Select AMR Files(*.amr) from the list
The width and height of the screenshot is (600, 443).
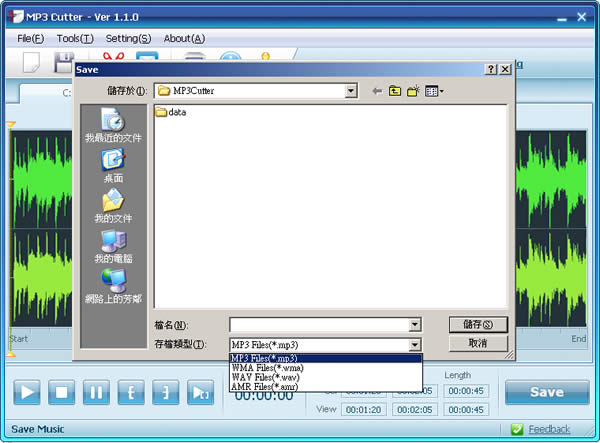tap(326, 386)
